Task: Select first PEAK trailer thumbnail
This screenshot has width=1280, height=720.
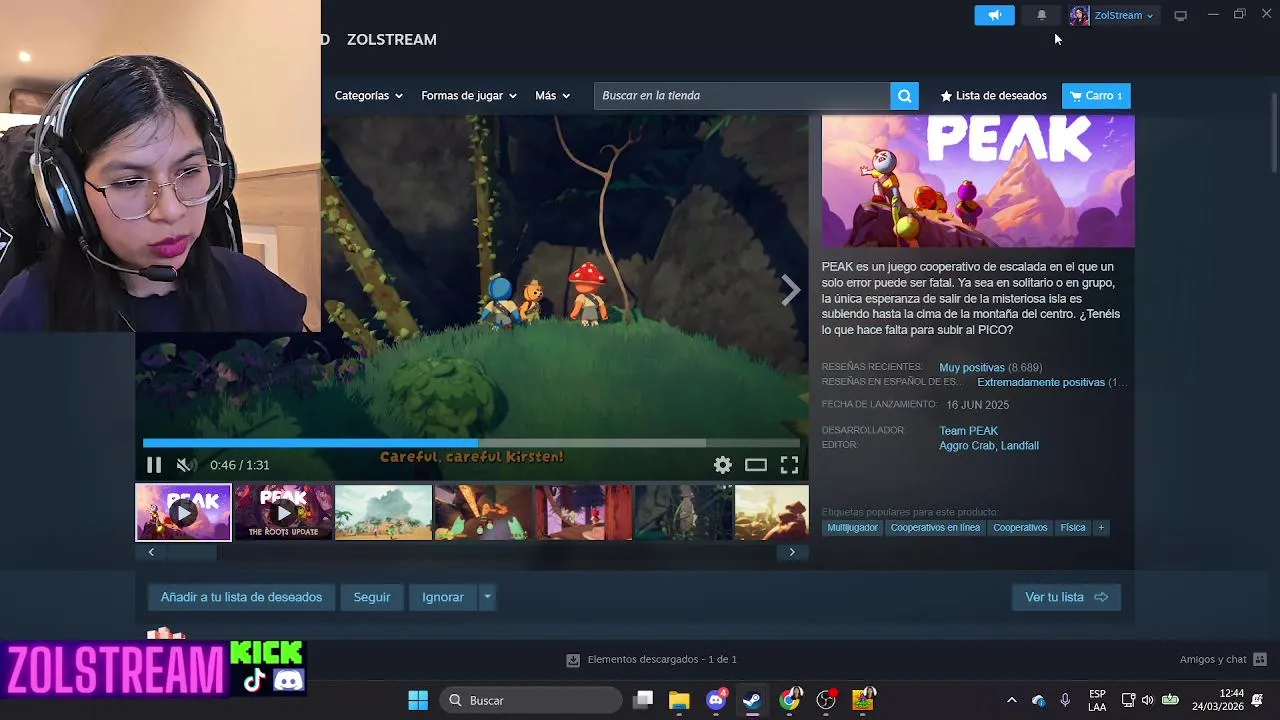Action: 183,512
